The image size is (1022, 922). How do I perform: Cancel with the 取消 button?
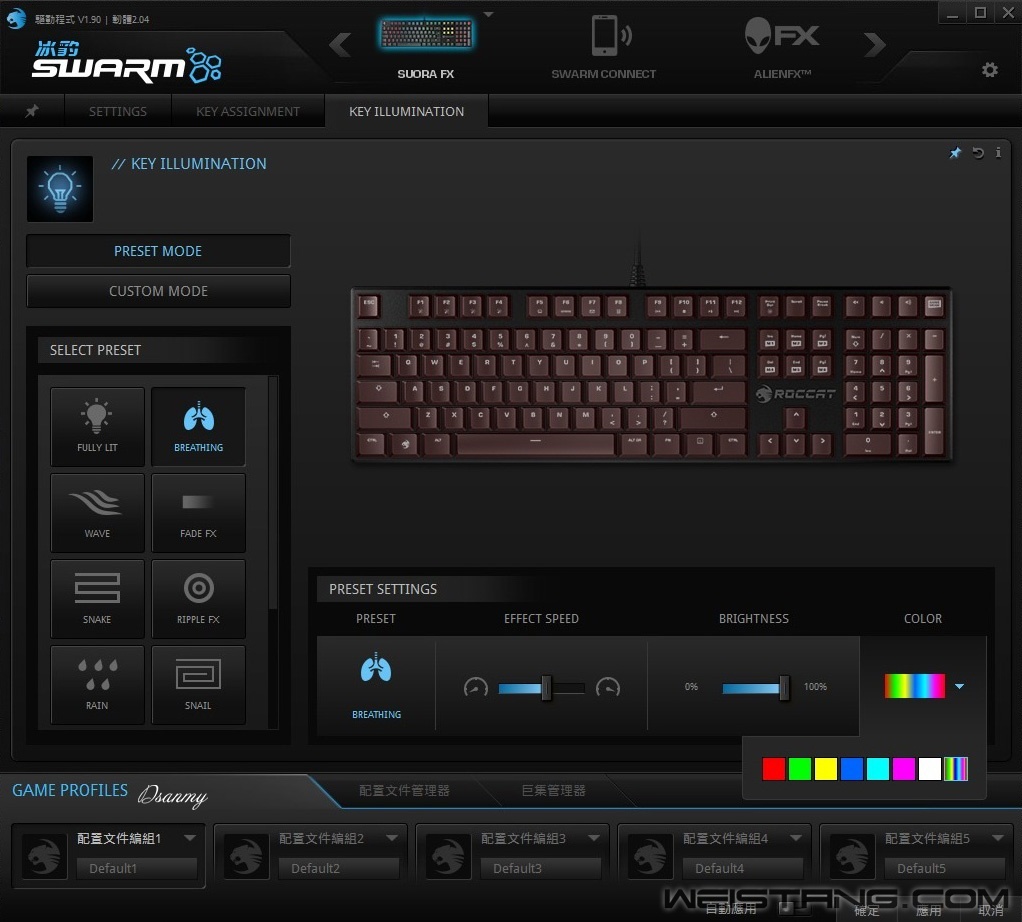click(991, 910)
